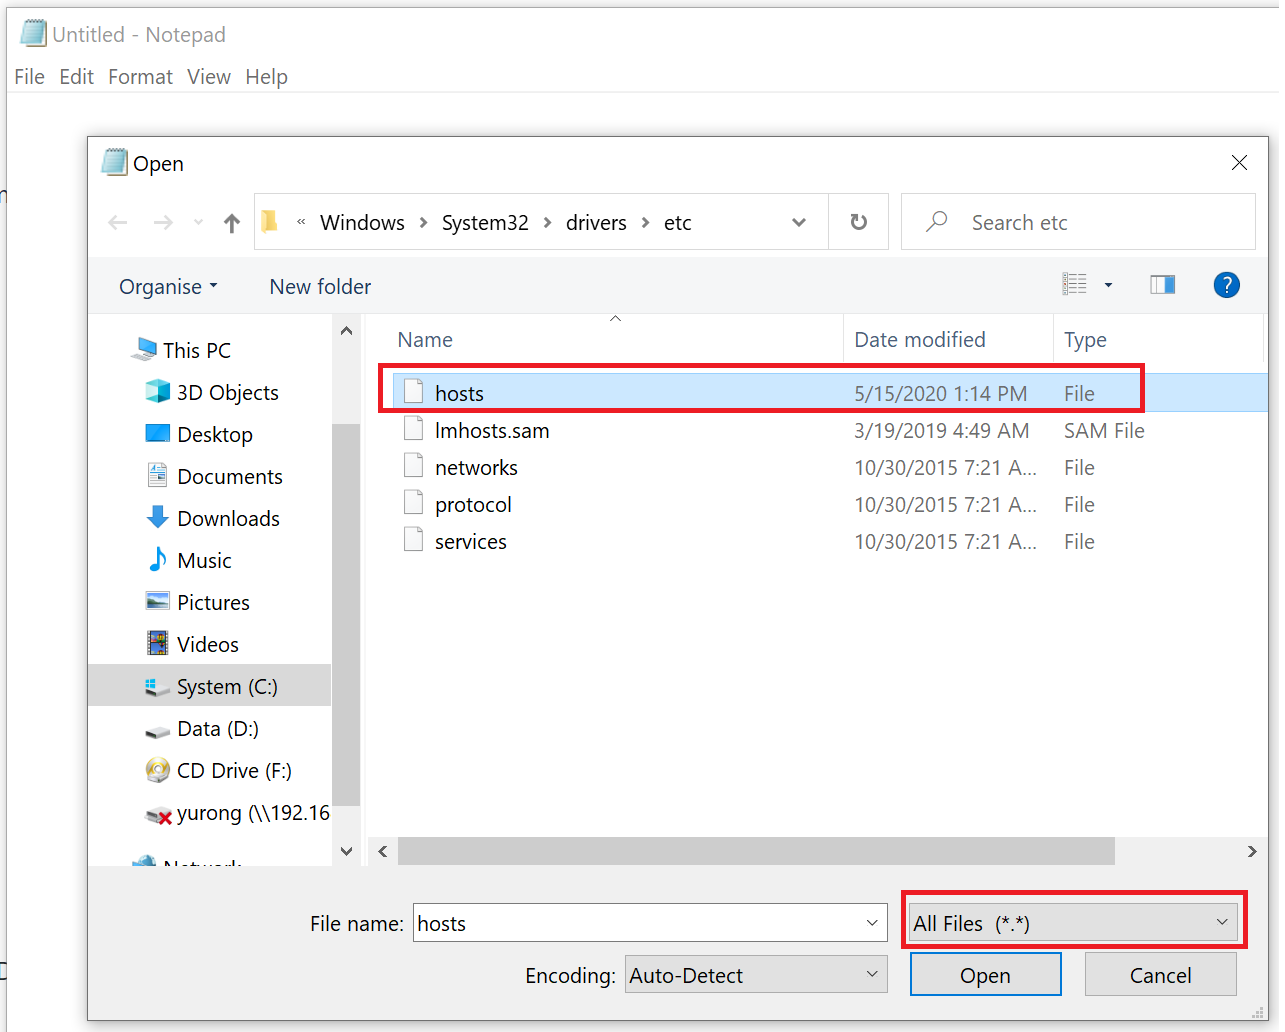Expand address bar path history dropdown
The width and height of the screenshot is (1285, 1032).
point(798,222)
